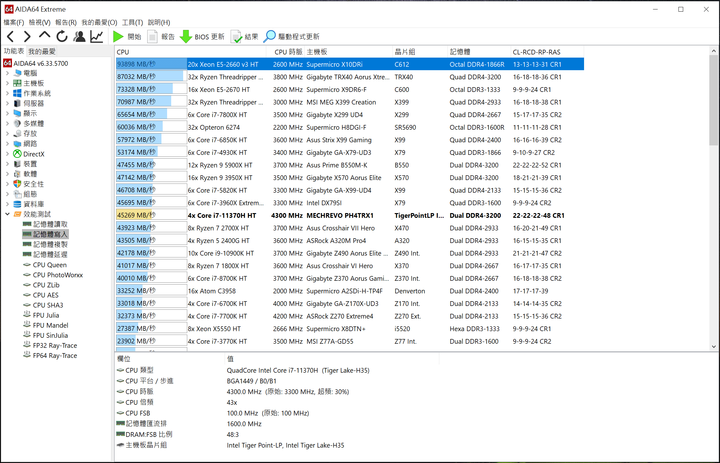The height and width of the screenshot is (463, 720).
Task: Open the 工具(T) menu
Action: (132, 22)
